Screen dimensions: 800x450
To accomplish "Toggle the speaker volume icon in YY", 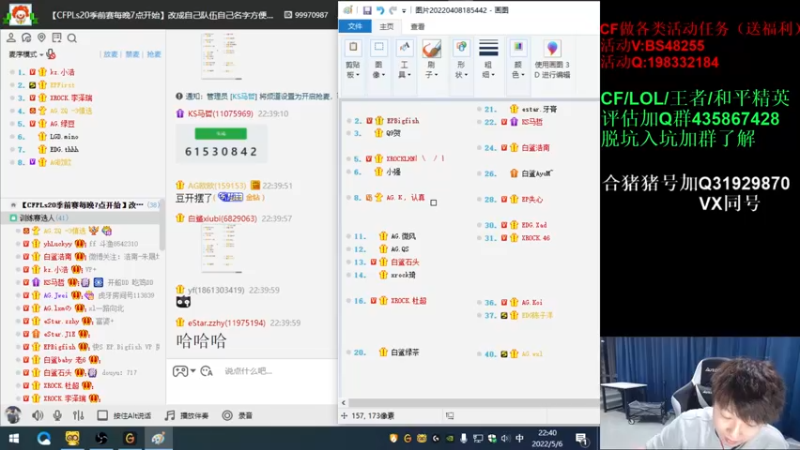I will pos(37,415).
